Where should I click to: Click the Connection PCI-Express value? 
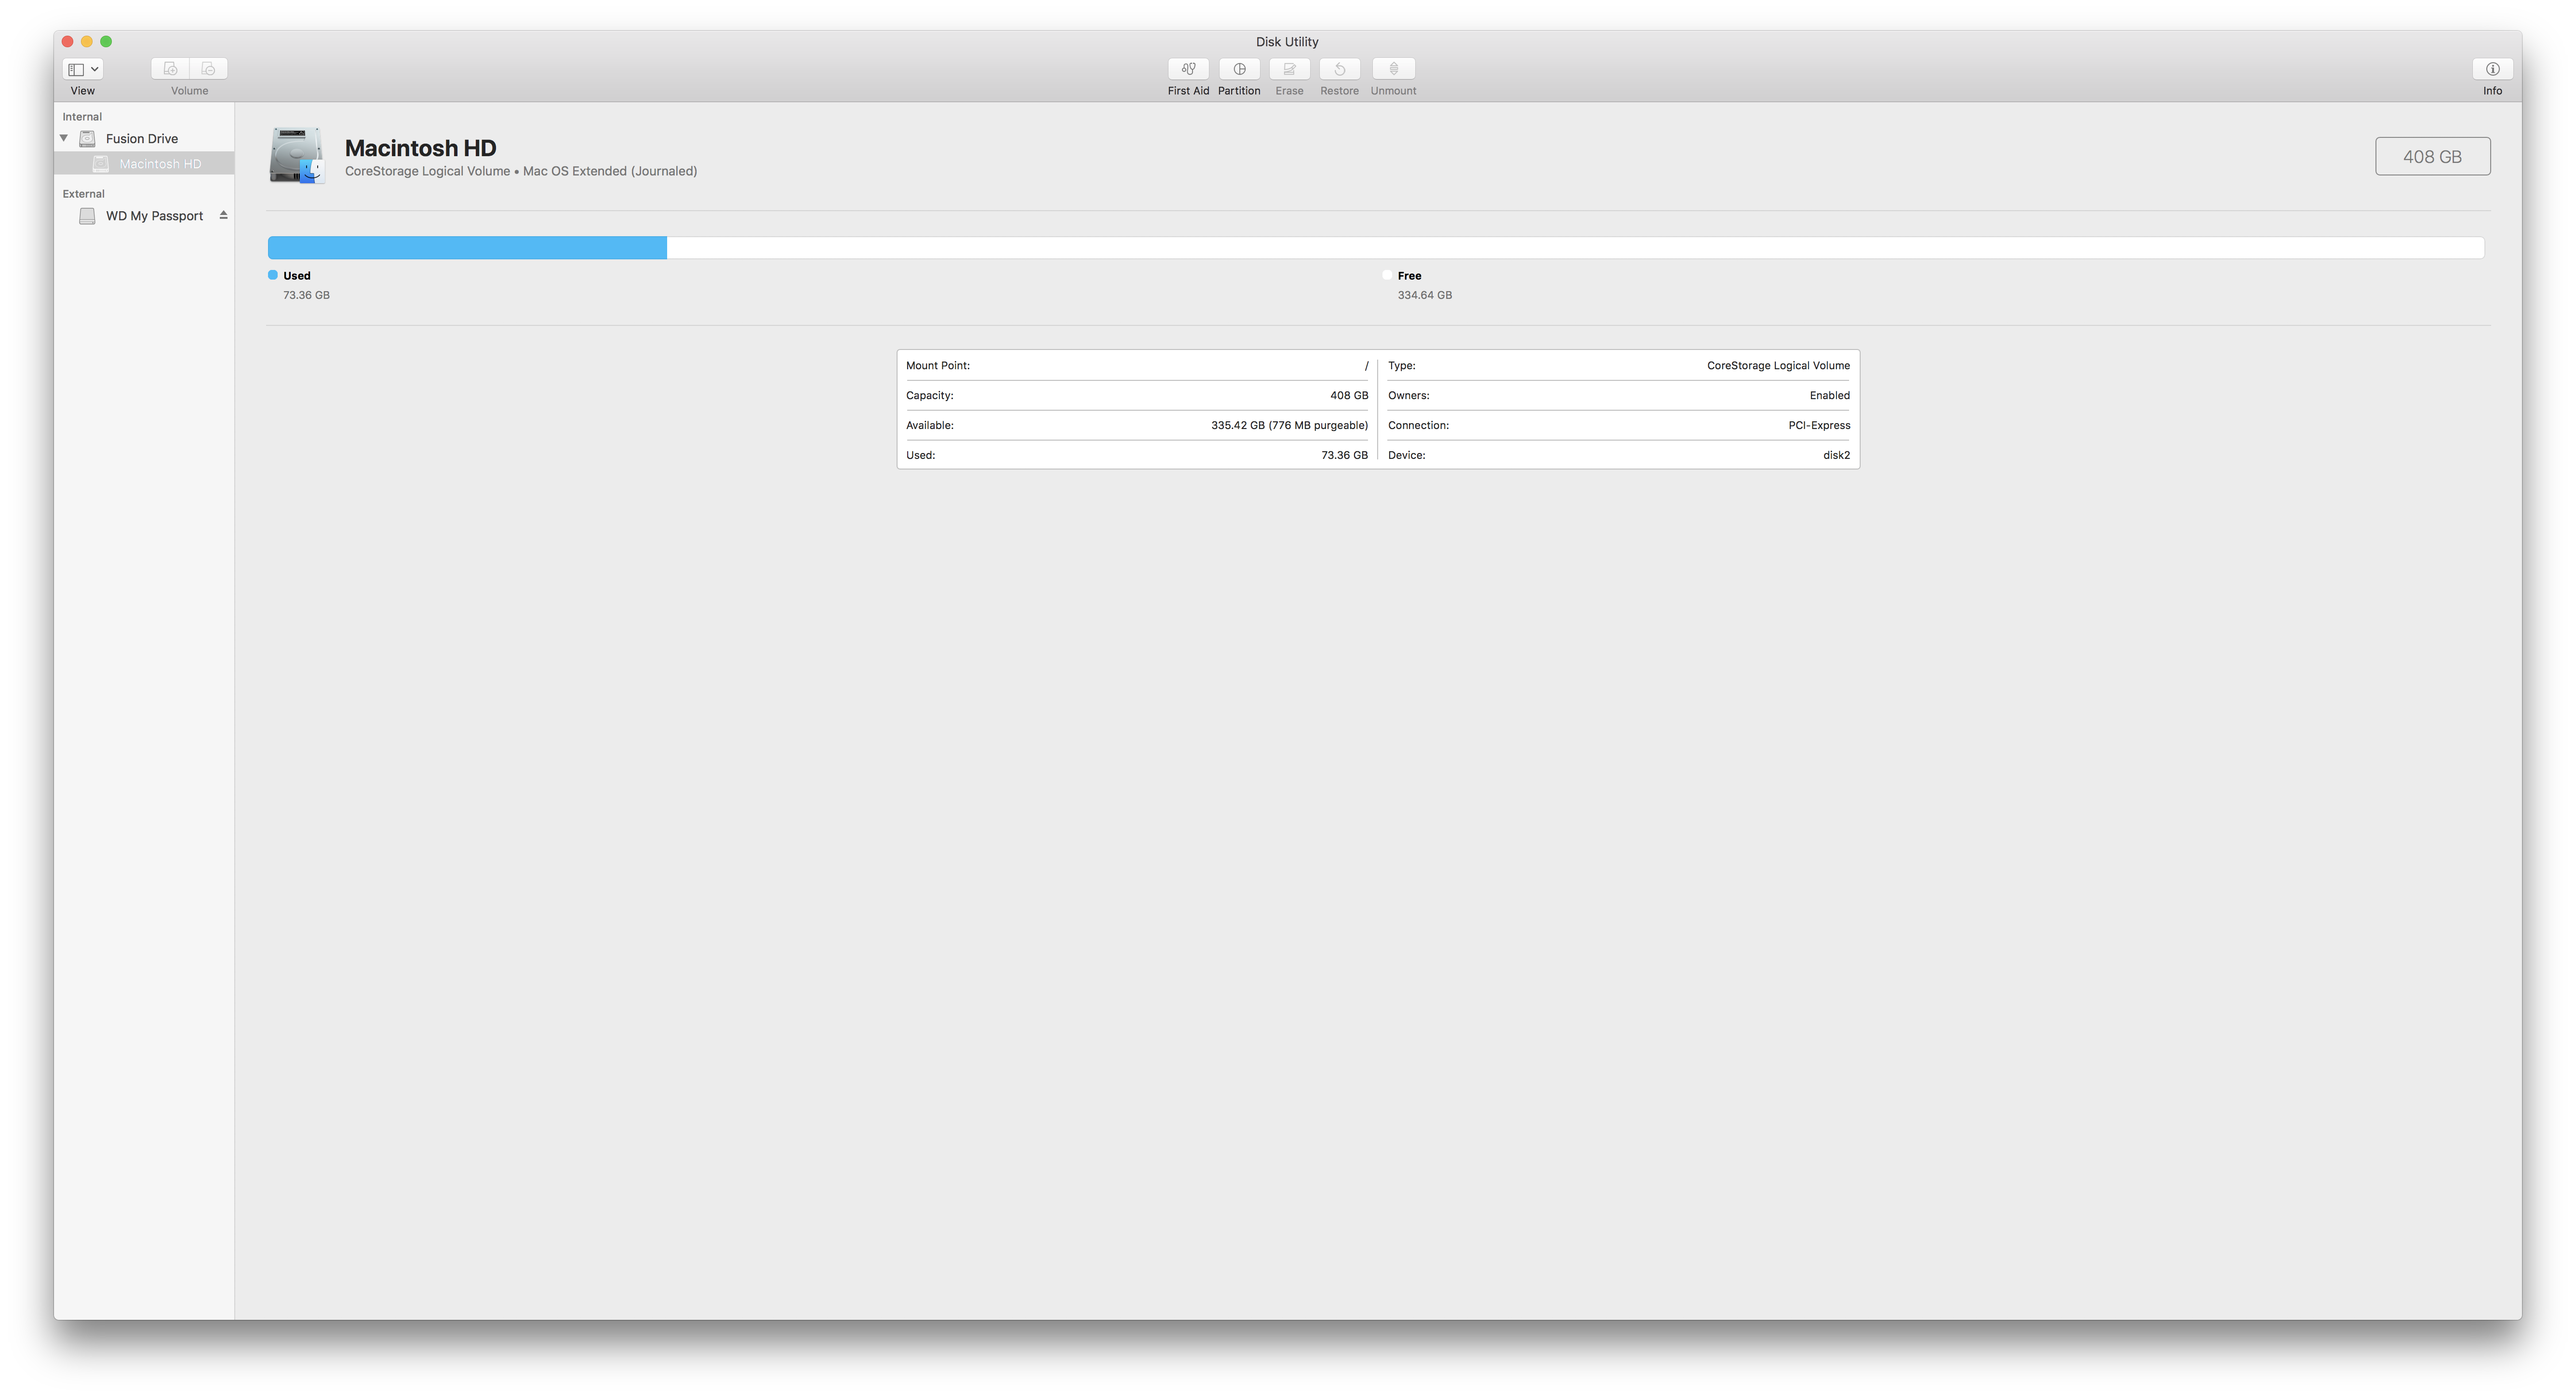point(1818,426)
